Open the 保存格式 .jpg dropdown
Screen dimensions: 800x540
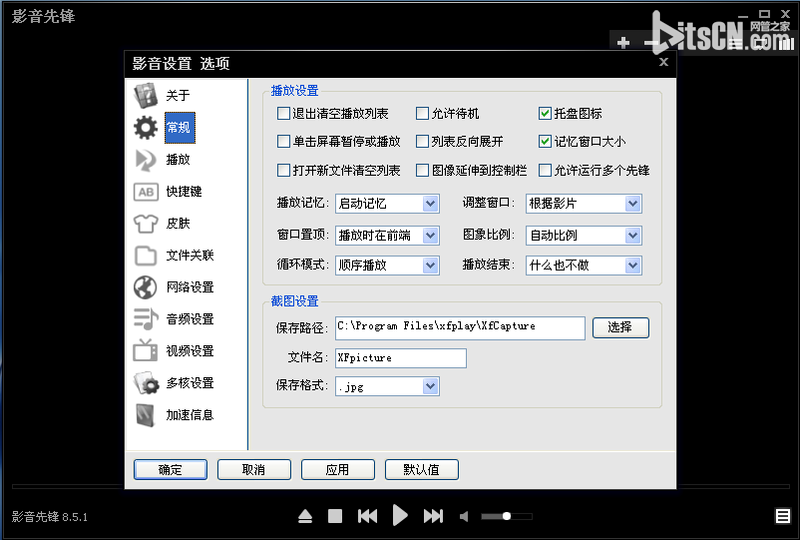click(x=387, y=386)
